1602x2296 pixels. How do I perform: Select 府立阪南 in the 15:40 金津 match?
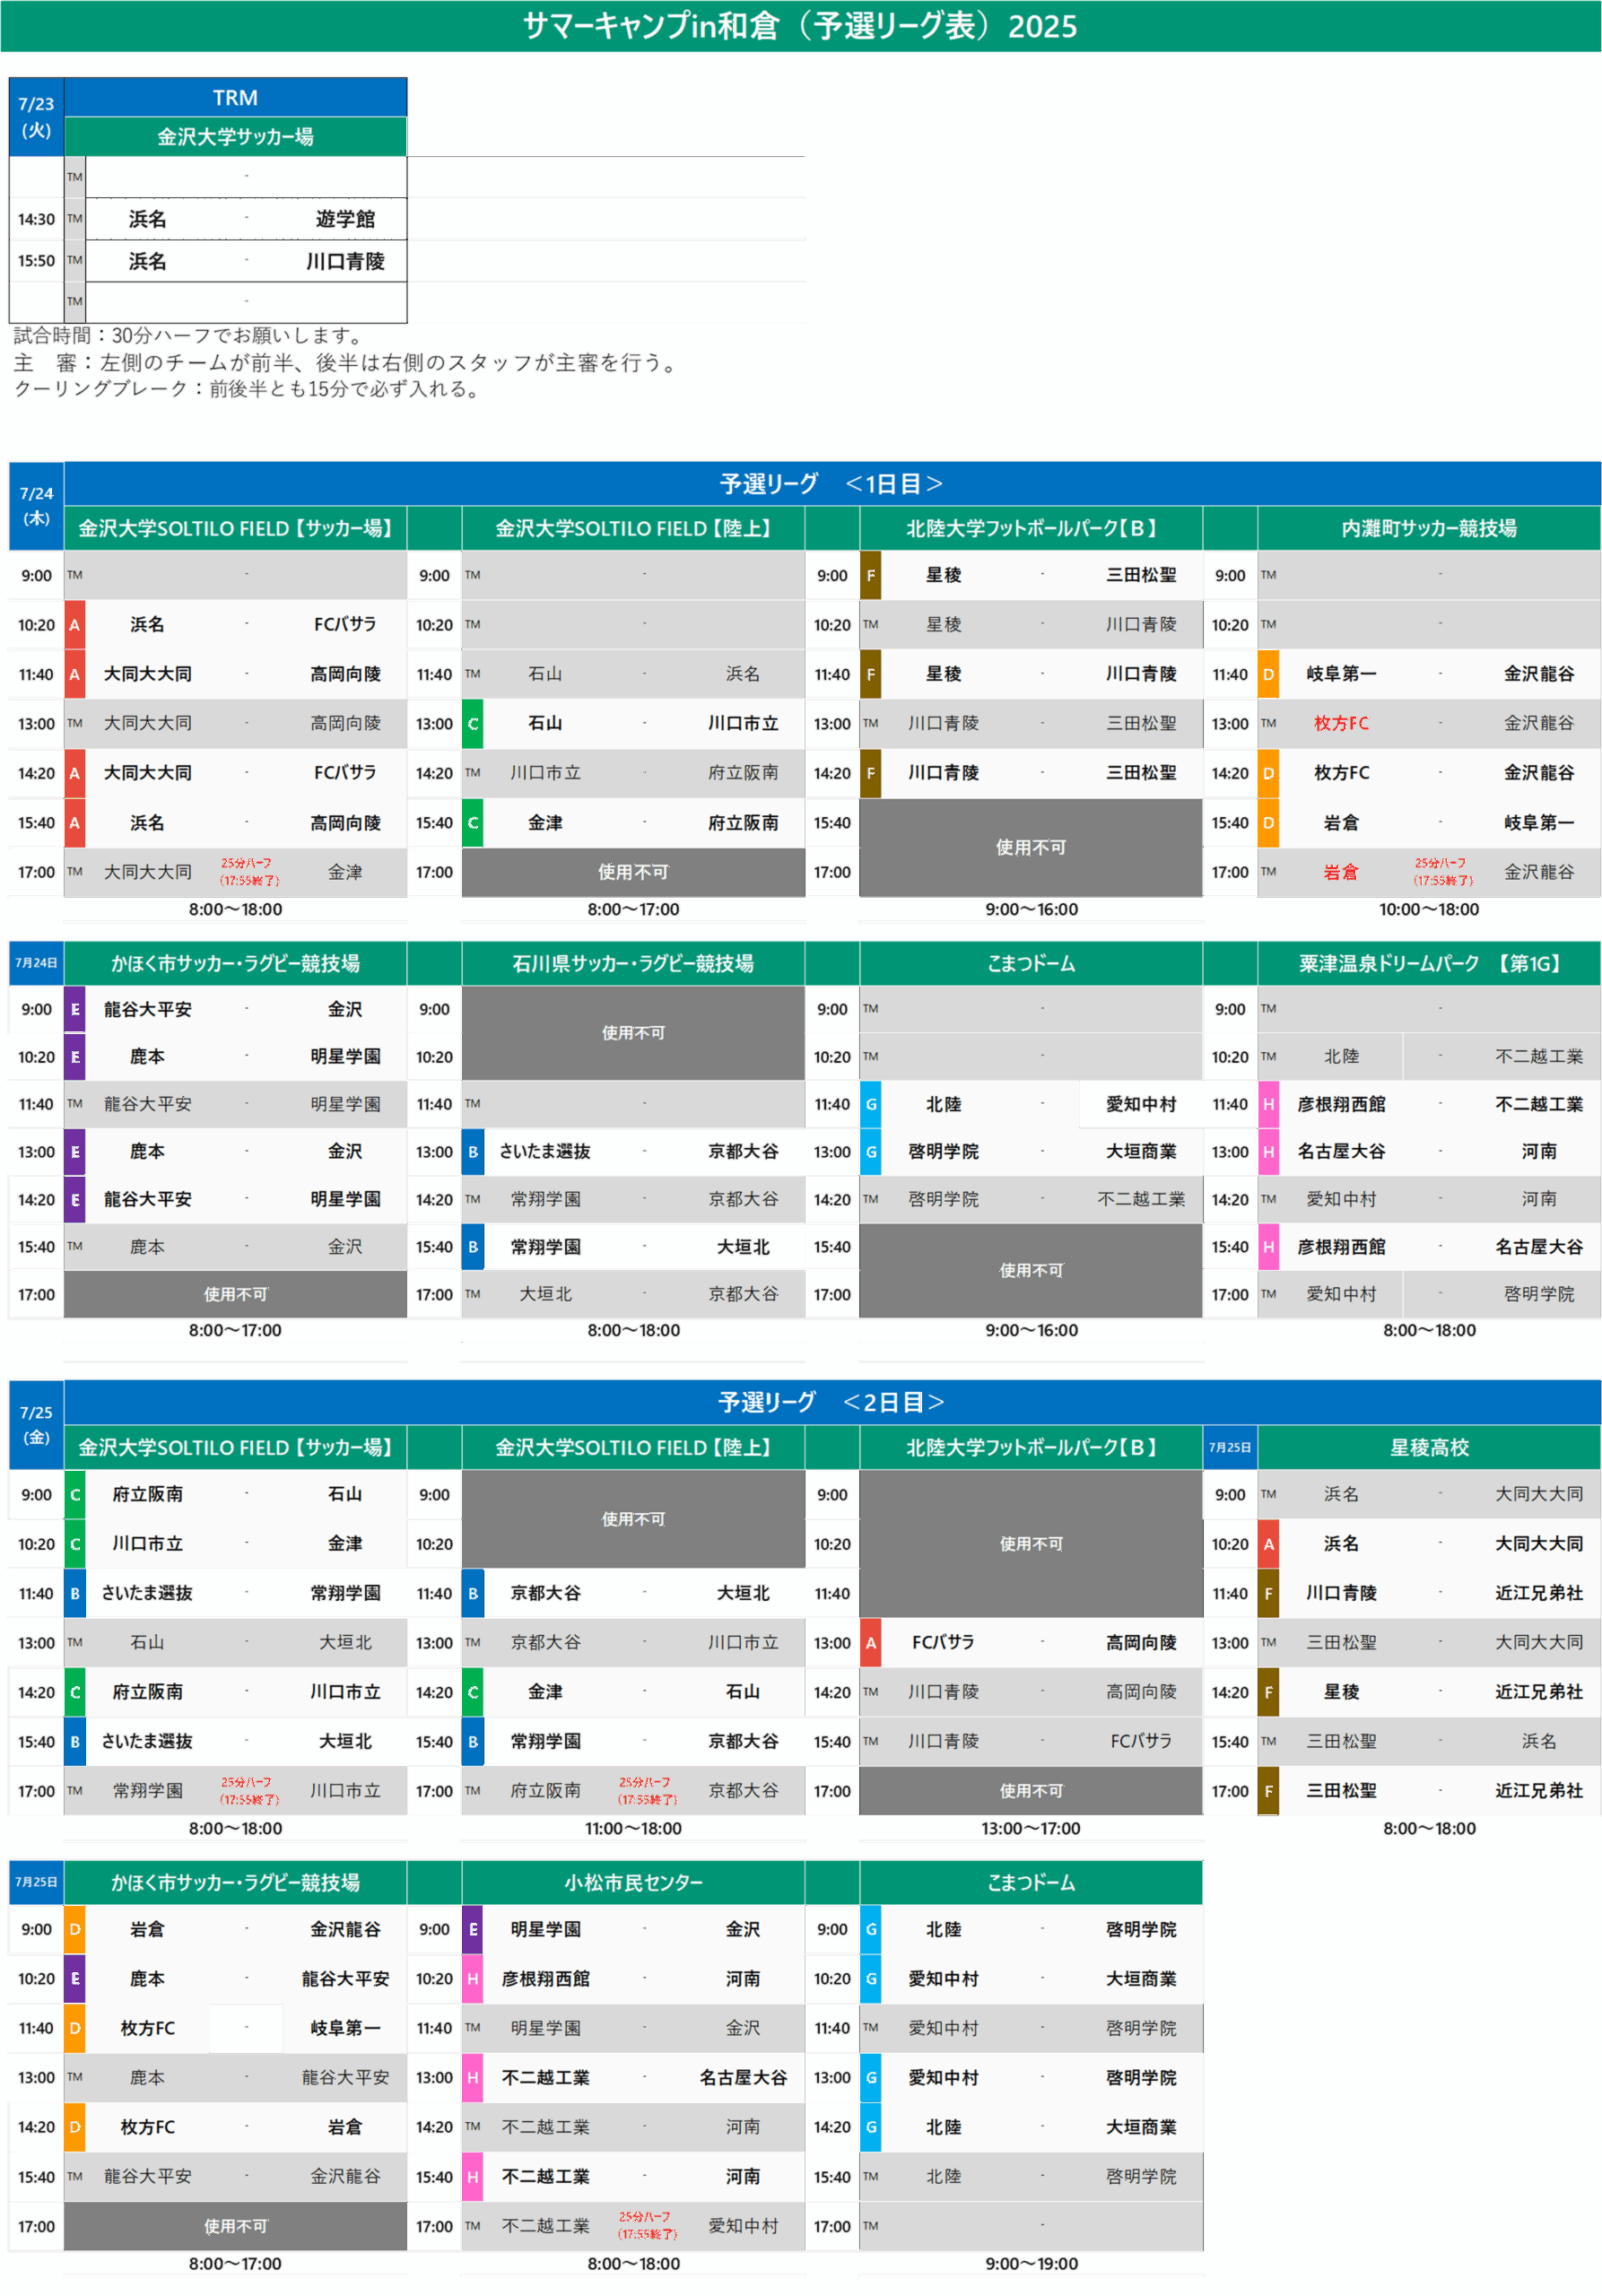[743, 823]
